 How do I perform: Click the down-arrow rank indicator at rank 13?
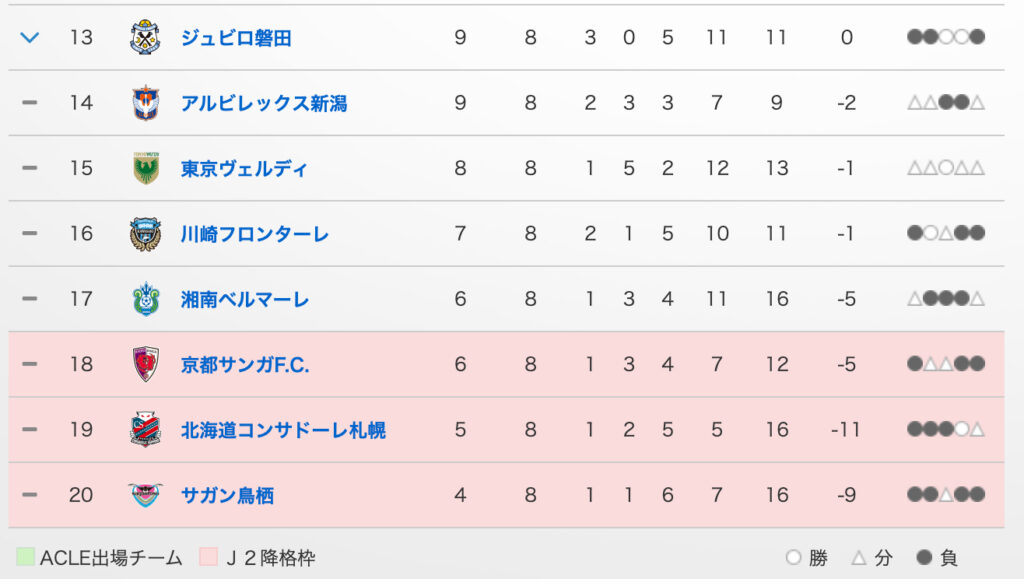pos(30,38)
